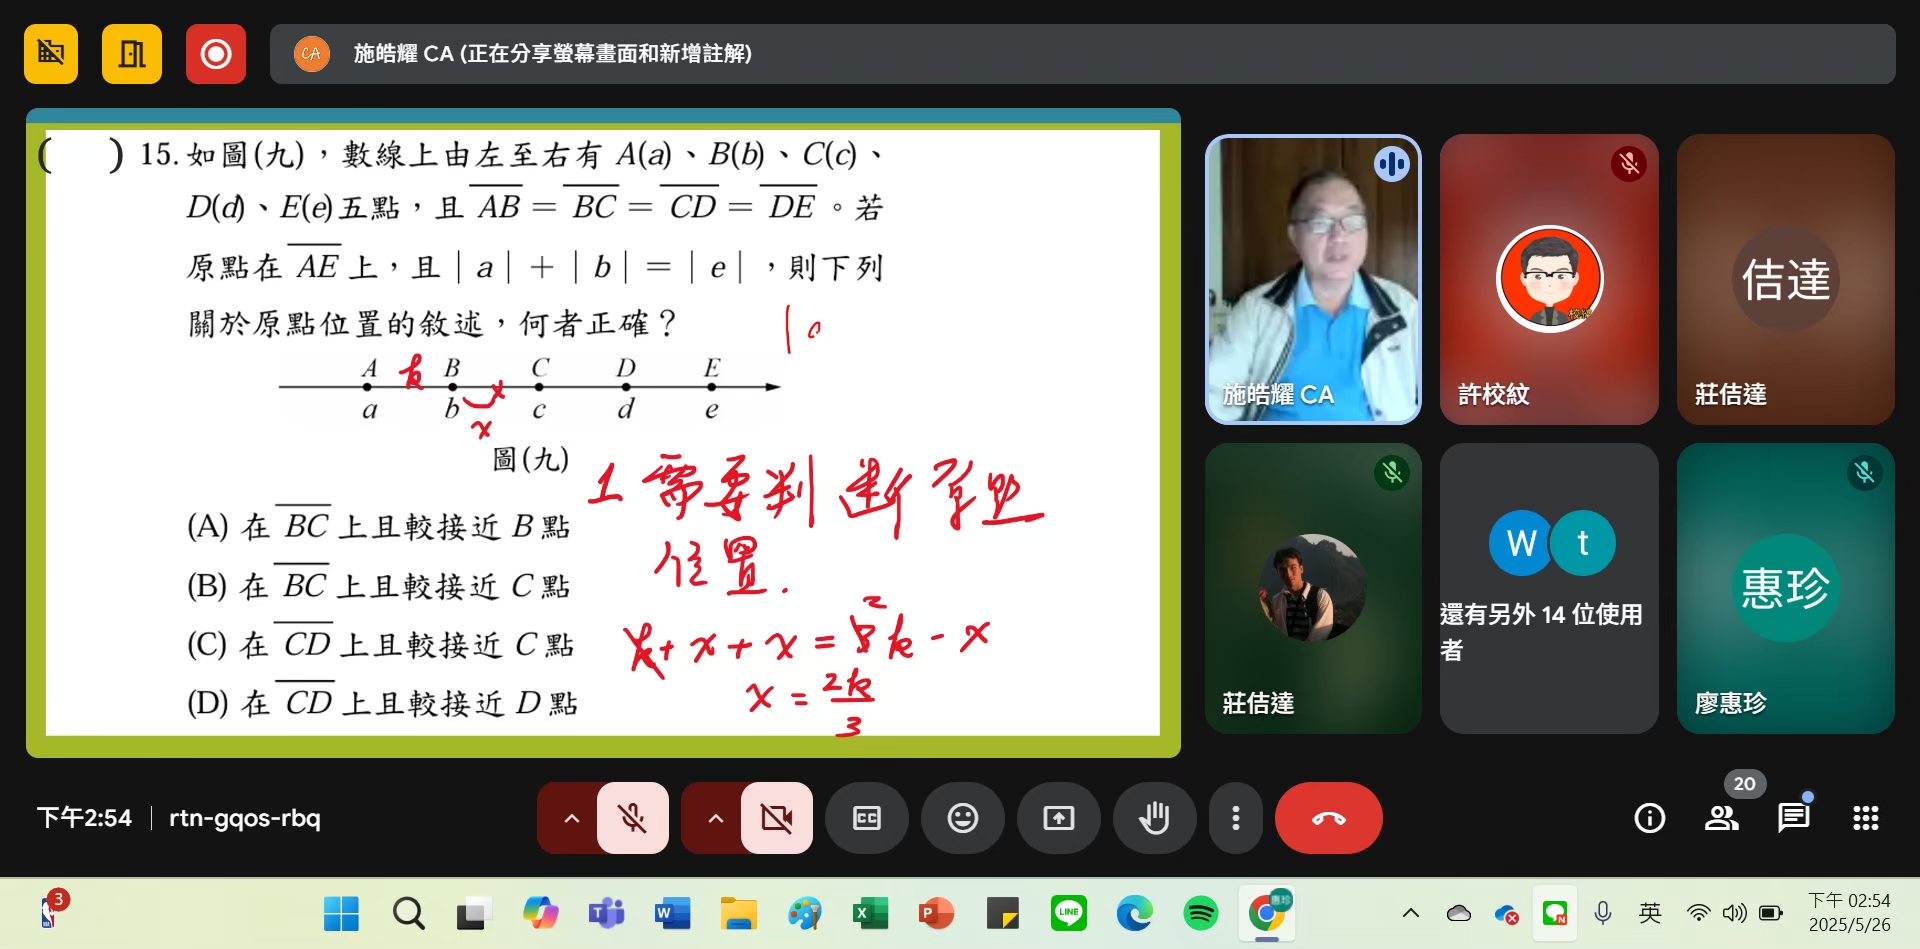Unmute the microphone
Viewport: 1920px width, 949px height.
(632, 818)
